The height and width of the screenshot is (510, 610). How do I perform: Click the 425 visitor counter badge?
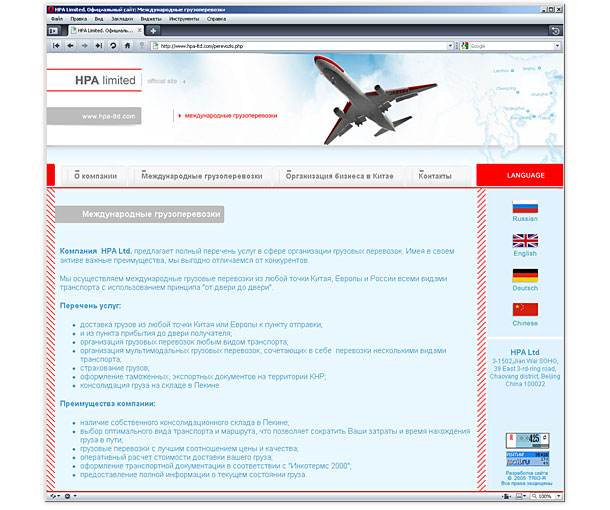tap(528, 440)
